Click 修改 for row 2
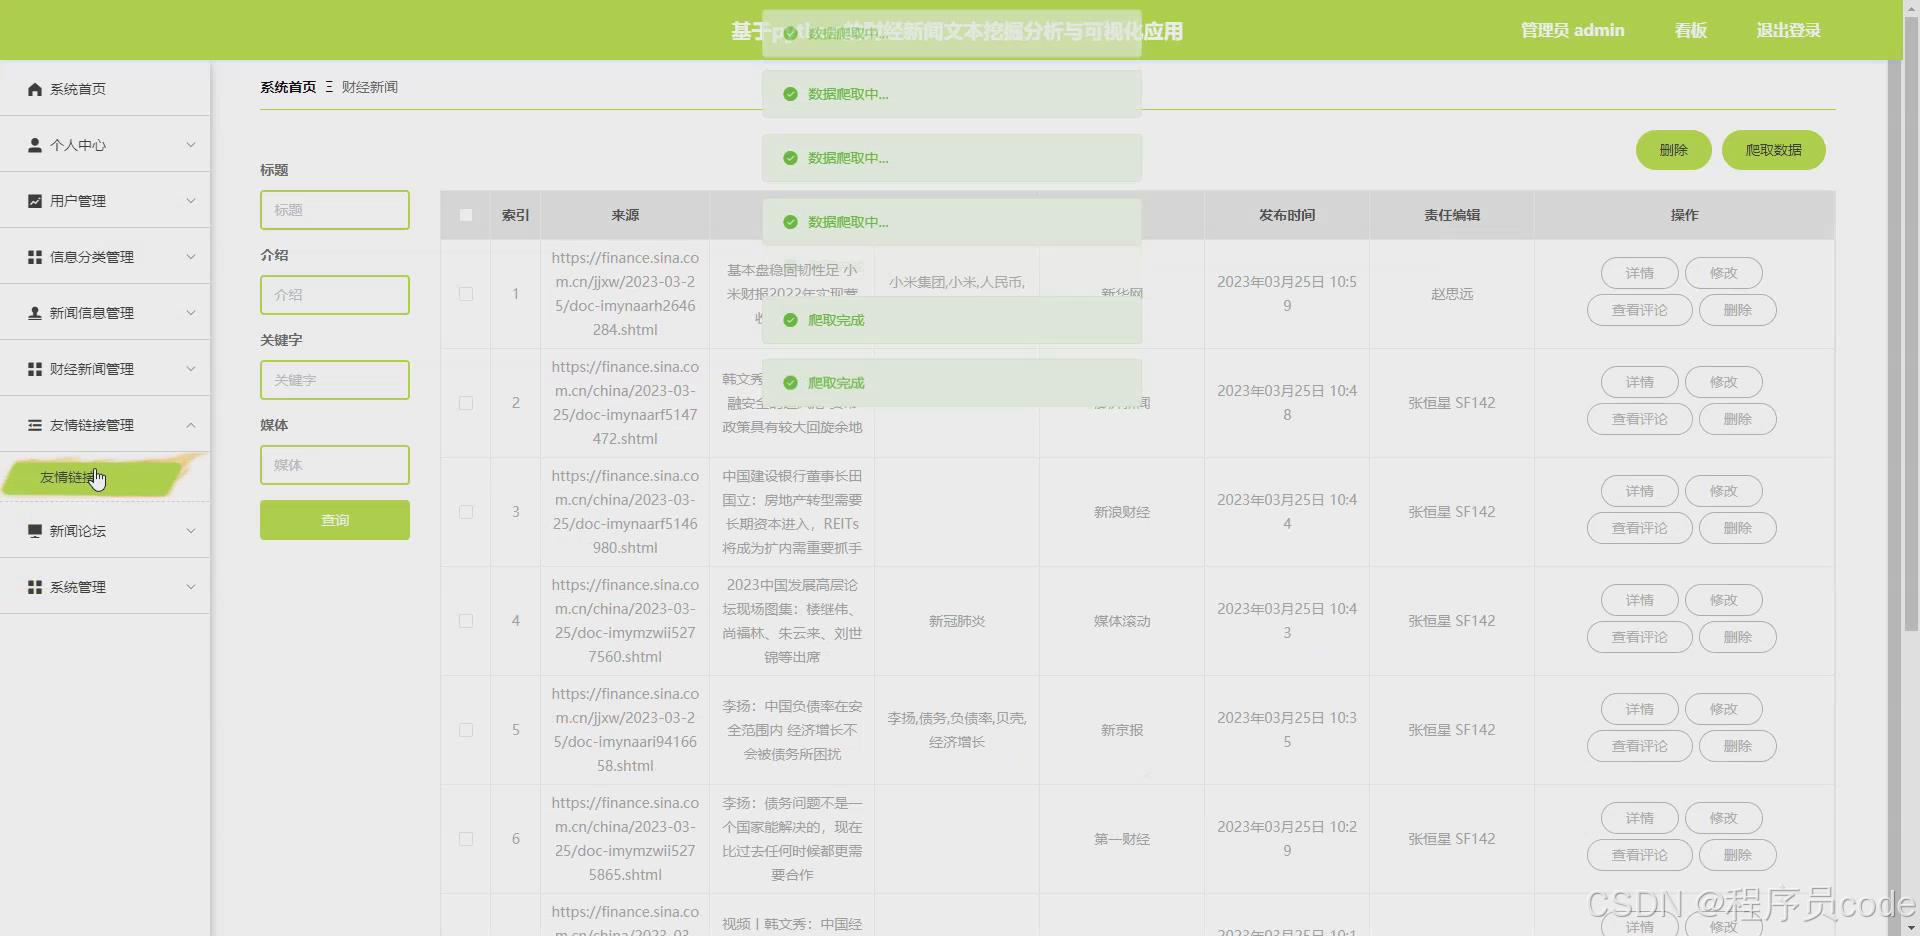Image resolution: width=1920 pixels, height=936 pixels. coord(1724,382)
